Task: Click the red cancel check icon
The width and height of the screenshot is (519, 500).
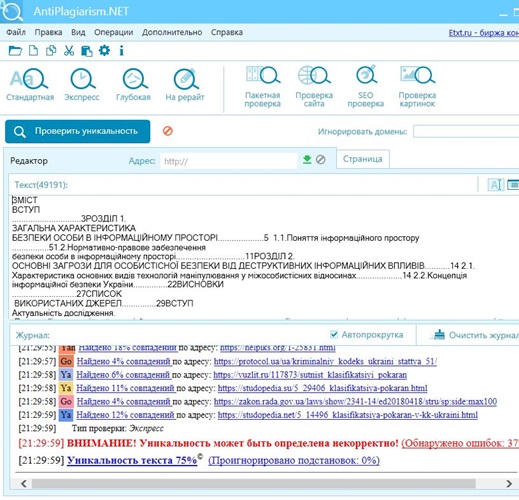Action: coord(168,131)
